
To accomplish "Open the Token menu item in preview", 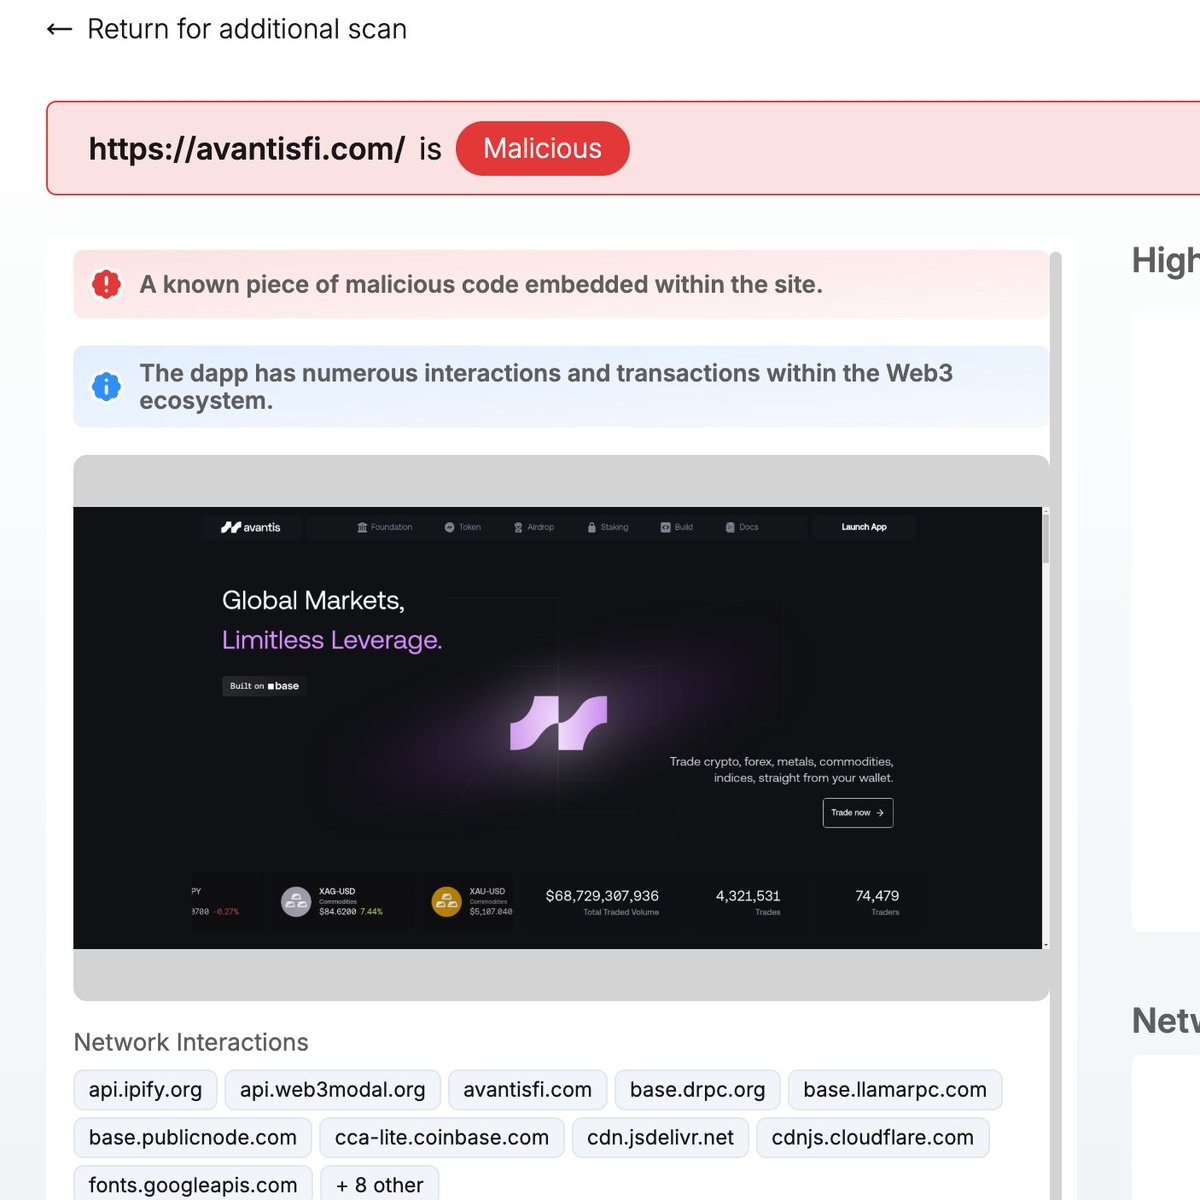I will pyautogui.click(x=463, y=527).
